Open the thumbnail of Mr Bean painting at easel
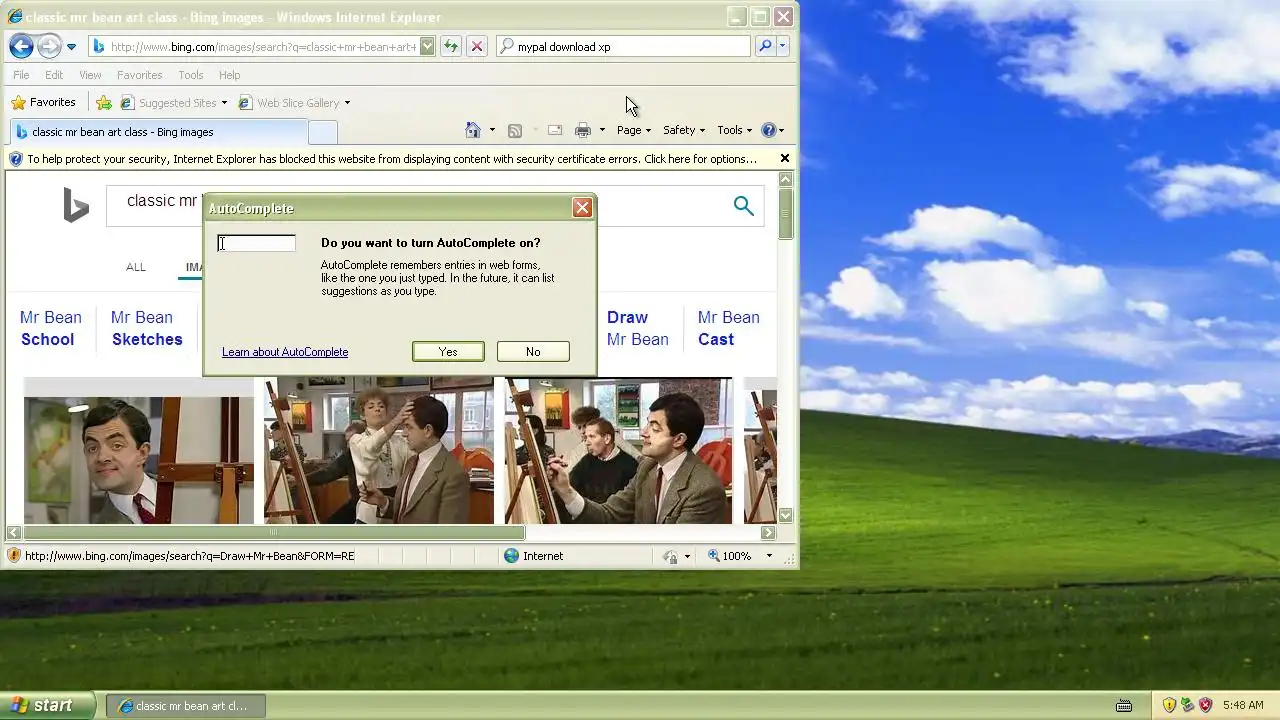1280x720 pixels. pyautogui.click(x=618, y=450)
